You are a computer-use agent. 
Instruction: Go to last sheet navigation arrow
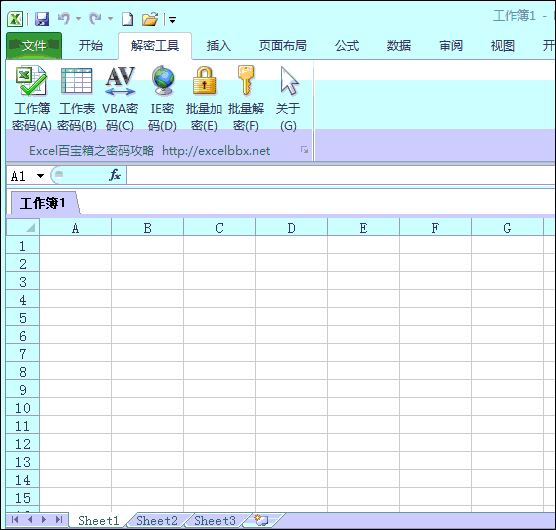point(59,520)
